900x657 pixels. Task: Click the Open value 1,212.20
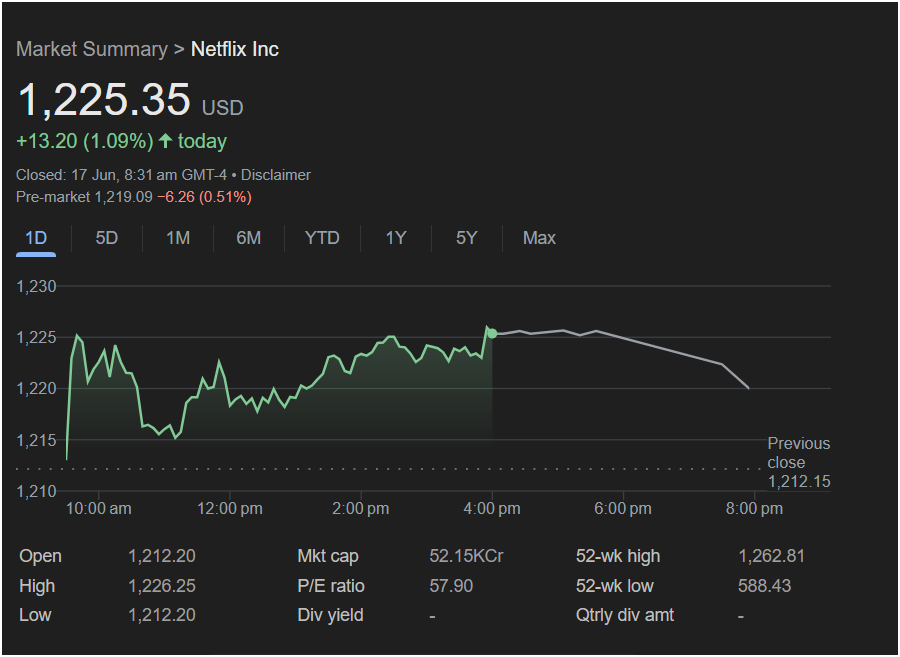pyautogui.click(x=162, y=556)
